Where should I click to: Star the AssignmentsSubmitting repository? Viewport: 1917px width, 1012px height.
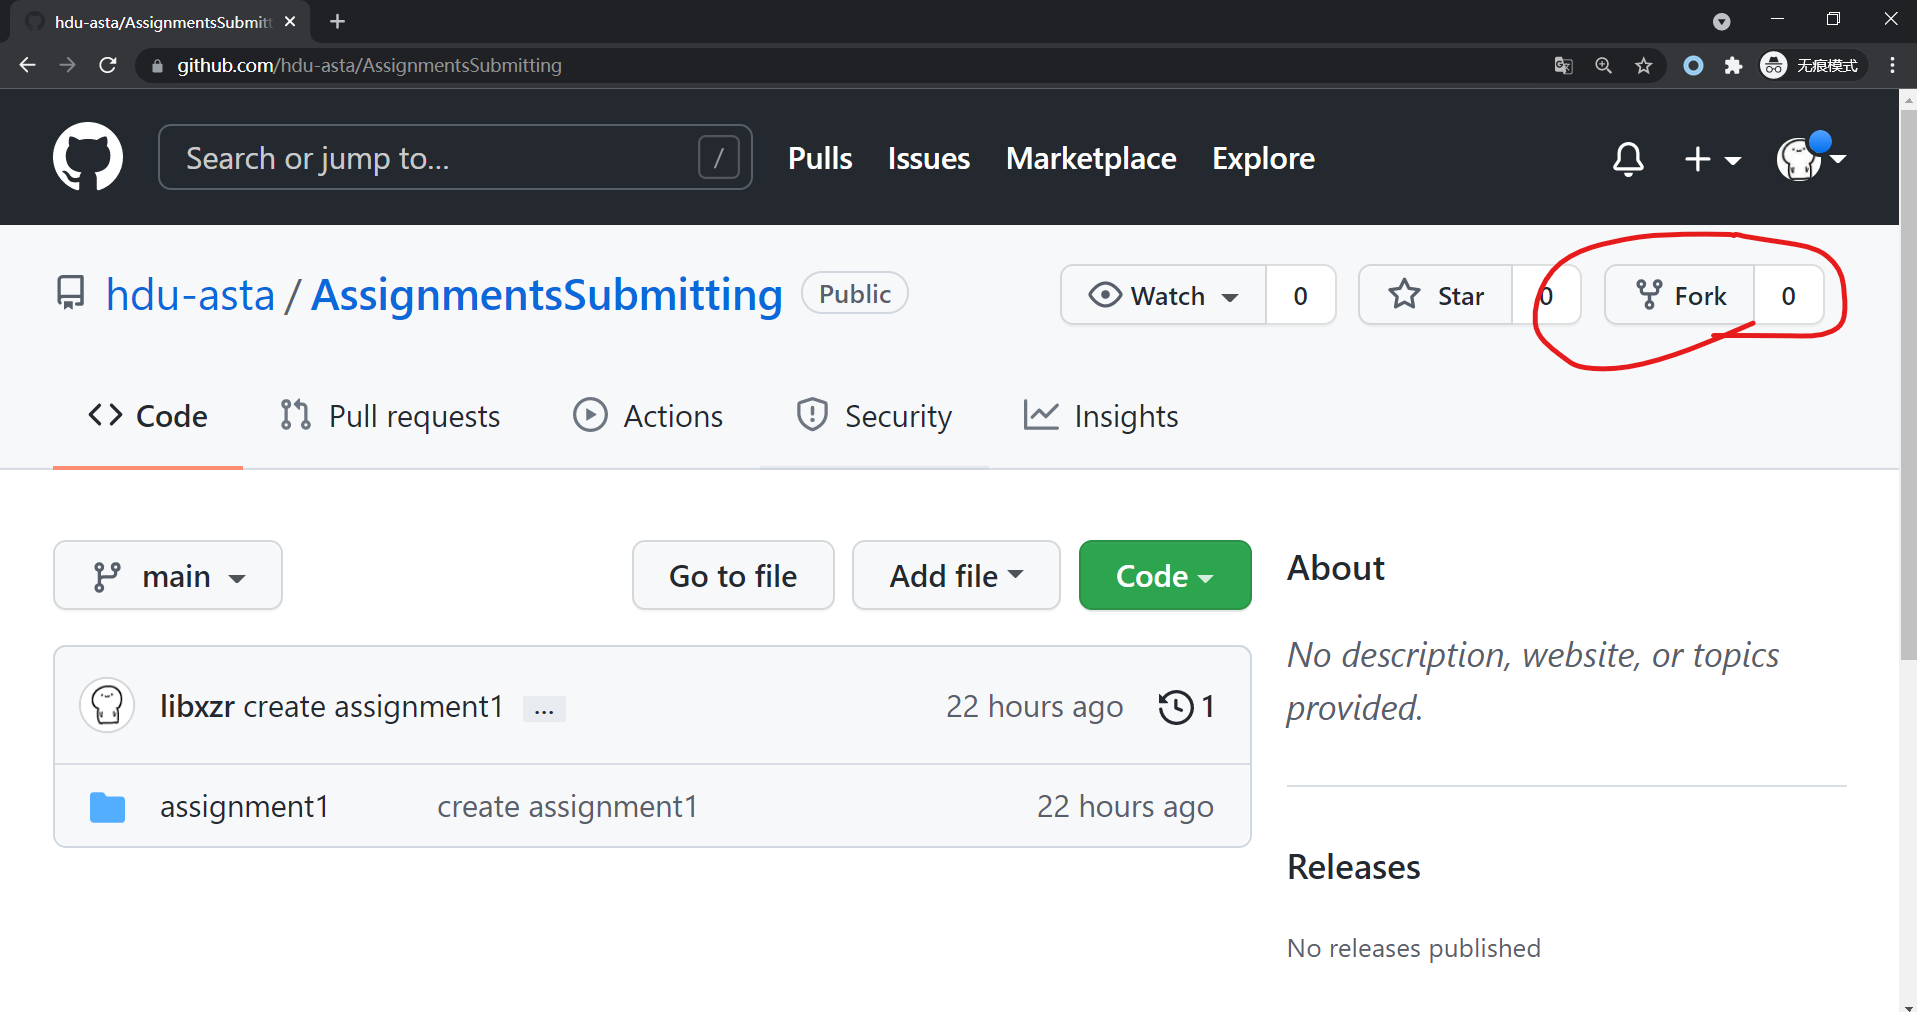pos(1436,296)
